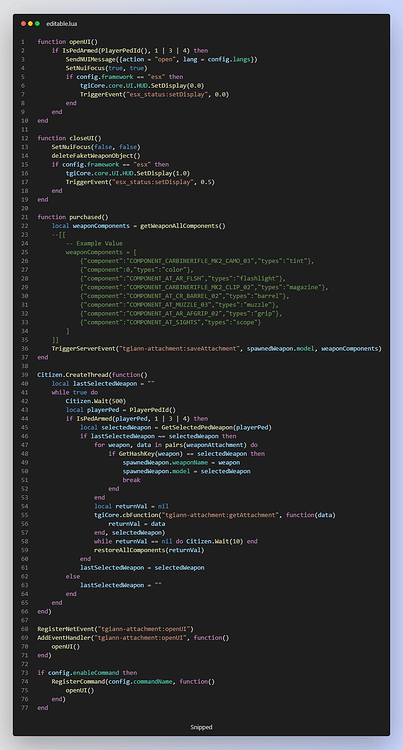The height and width of the screenshot is (750, 403).
Task: Click line number 21 in the gutter
Action: tap(22, 217)
